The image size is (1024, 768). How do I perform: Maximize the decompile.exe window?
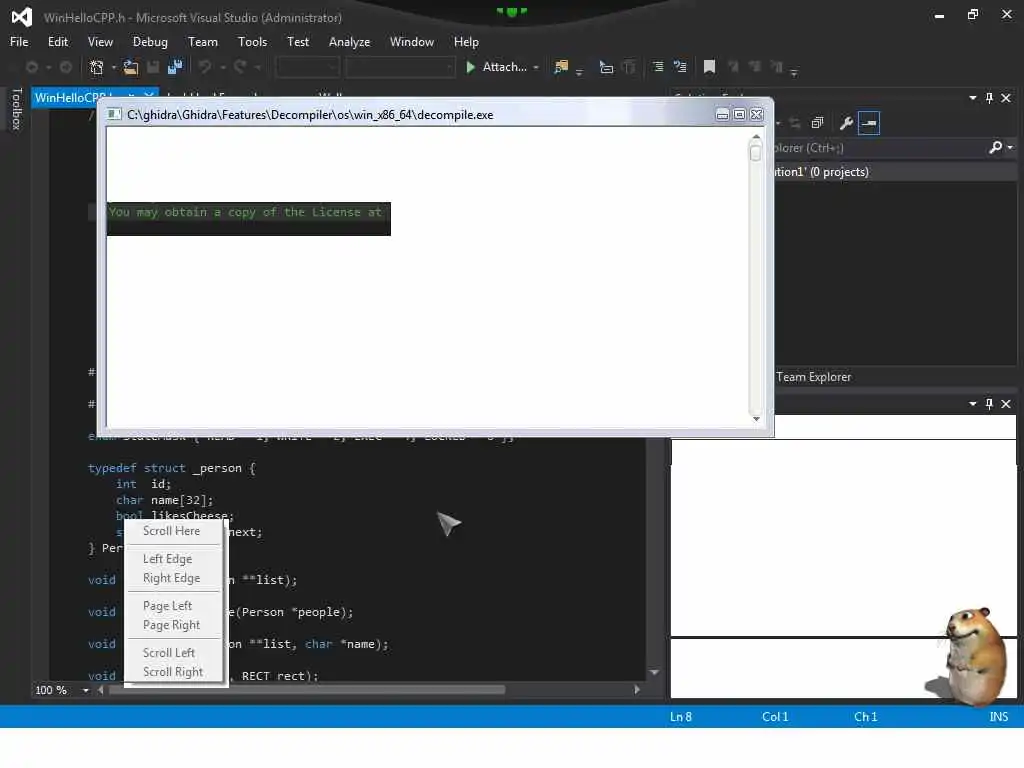pyautogui.click(x=739, y=115)
